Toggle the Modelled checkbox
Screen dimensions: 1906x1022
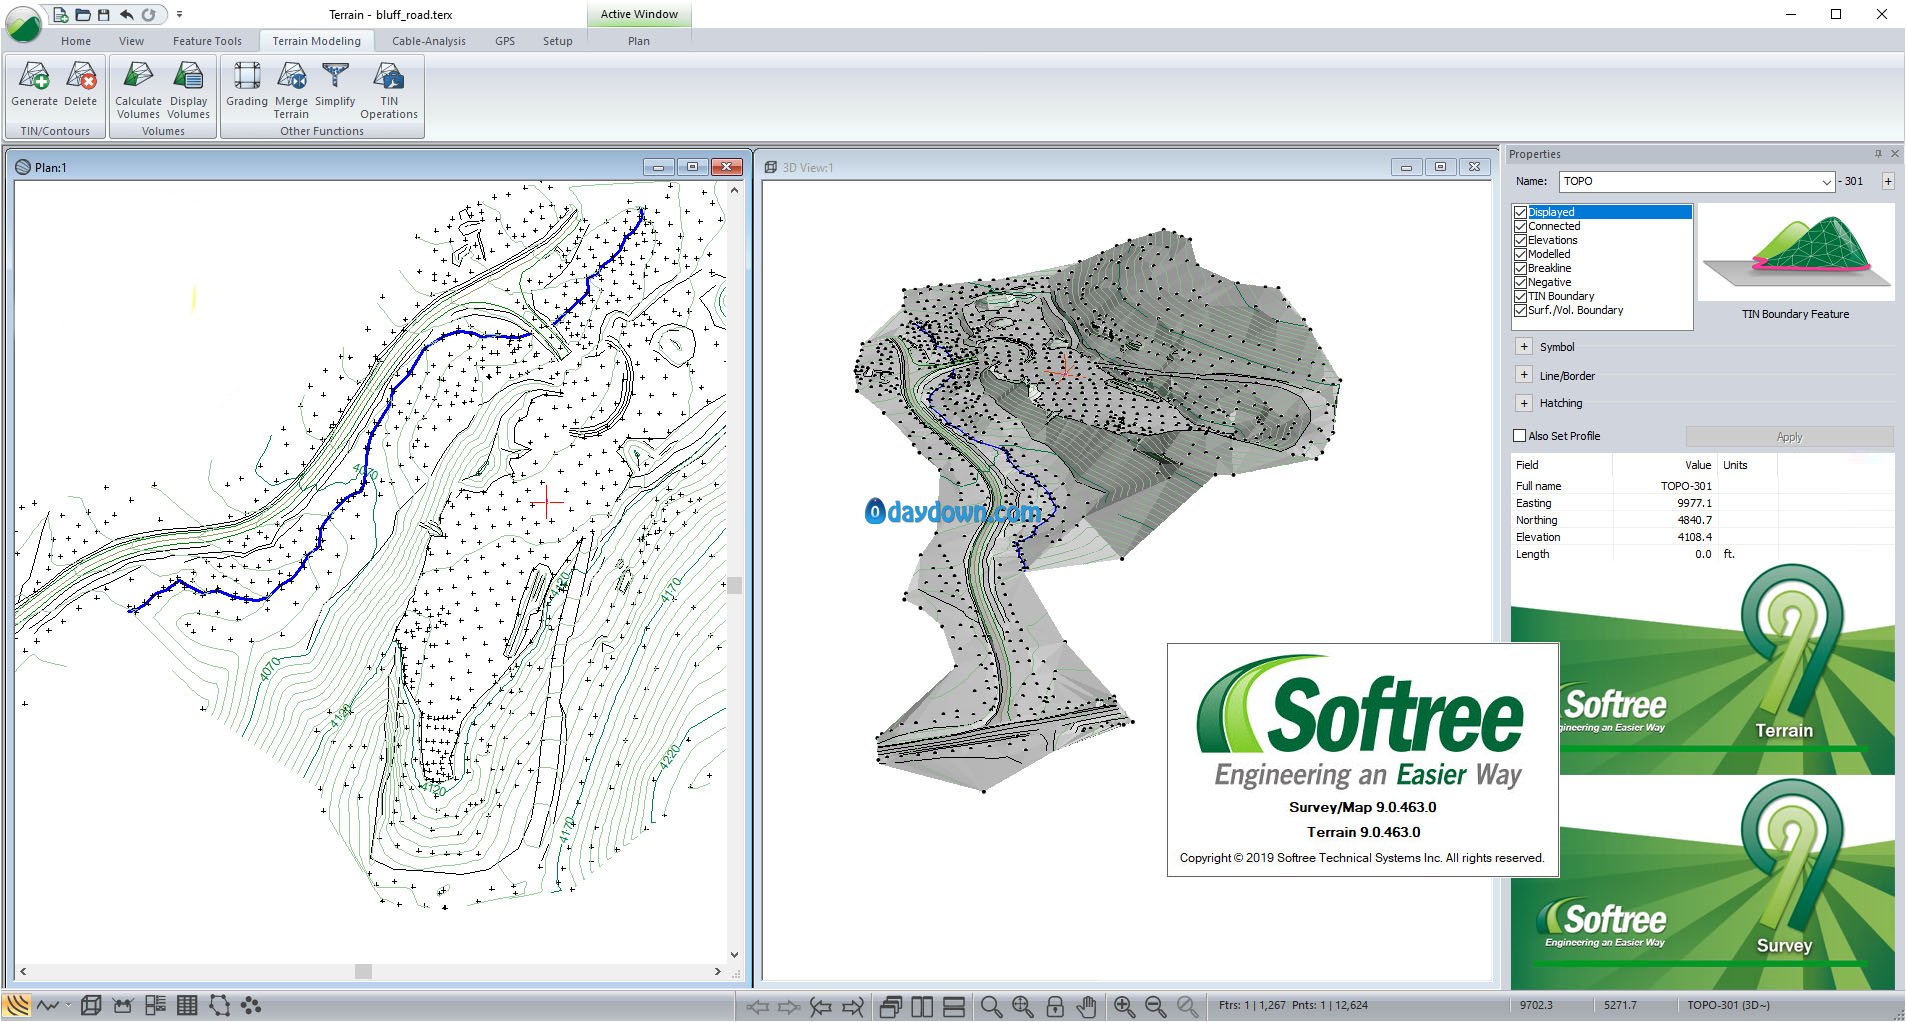[x=1520, y=254]
